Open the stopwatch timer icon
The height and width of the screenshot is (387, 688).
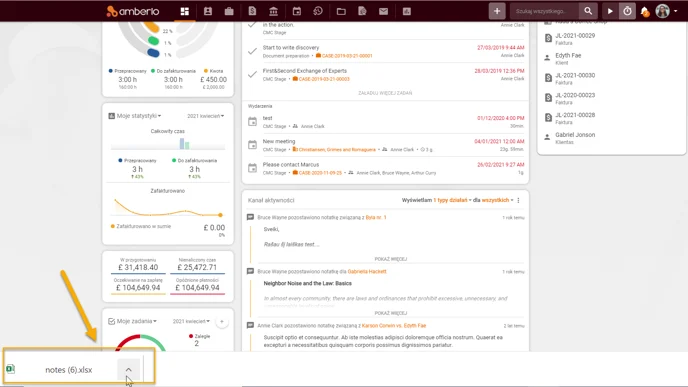(x=627, y=11)
